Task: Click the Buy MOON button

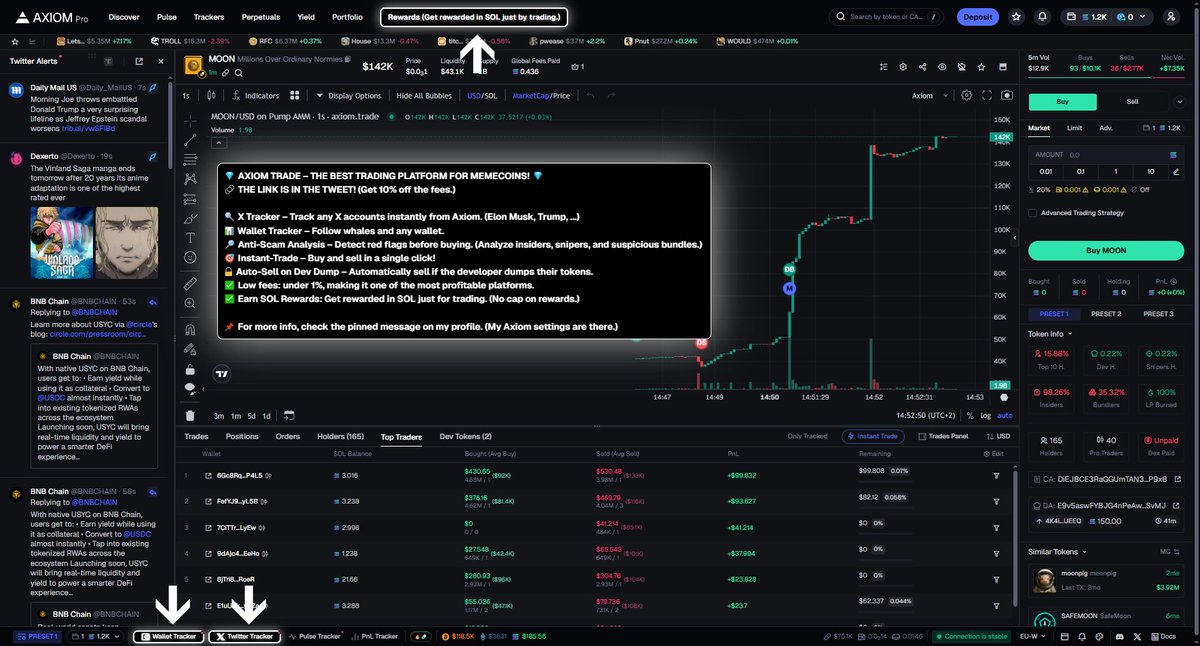Action: click(1106, 250)
